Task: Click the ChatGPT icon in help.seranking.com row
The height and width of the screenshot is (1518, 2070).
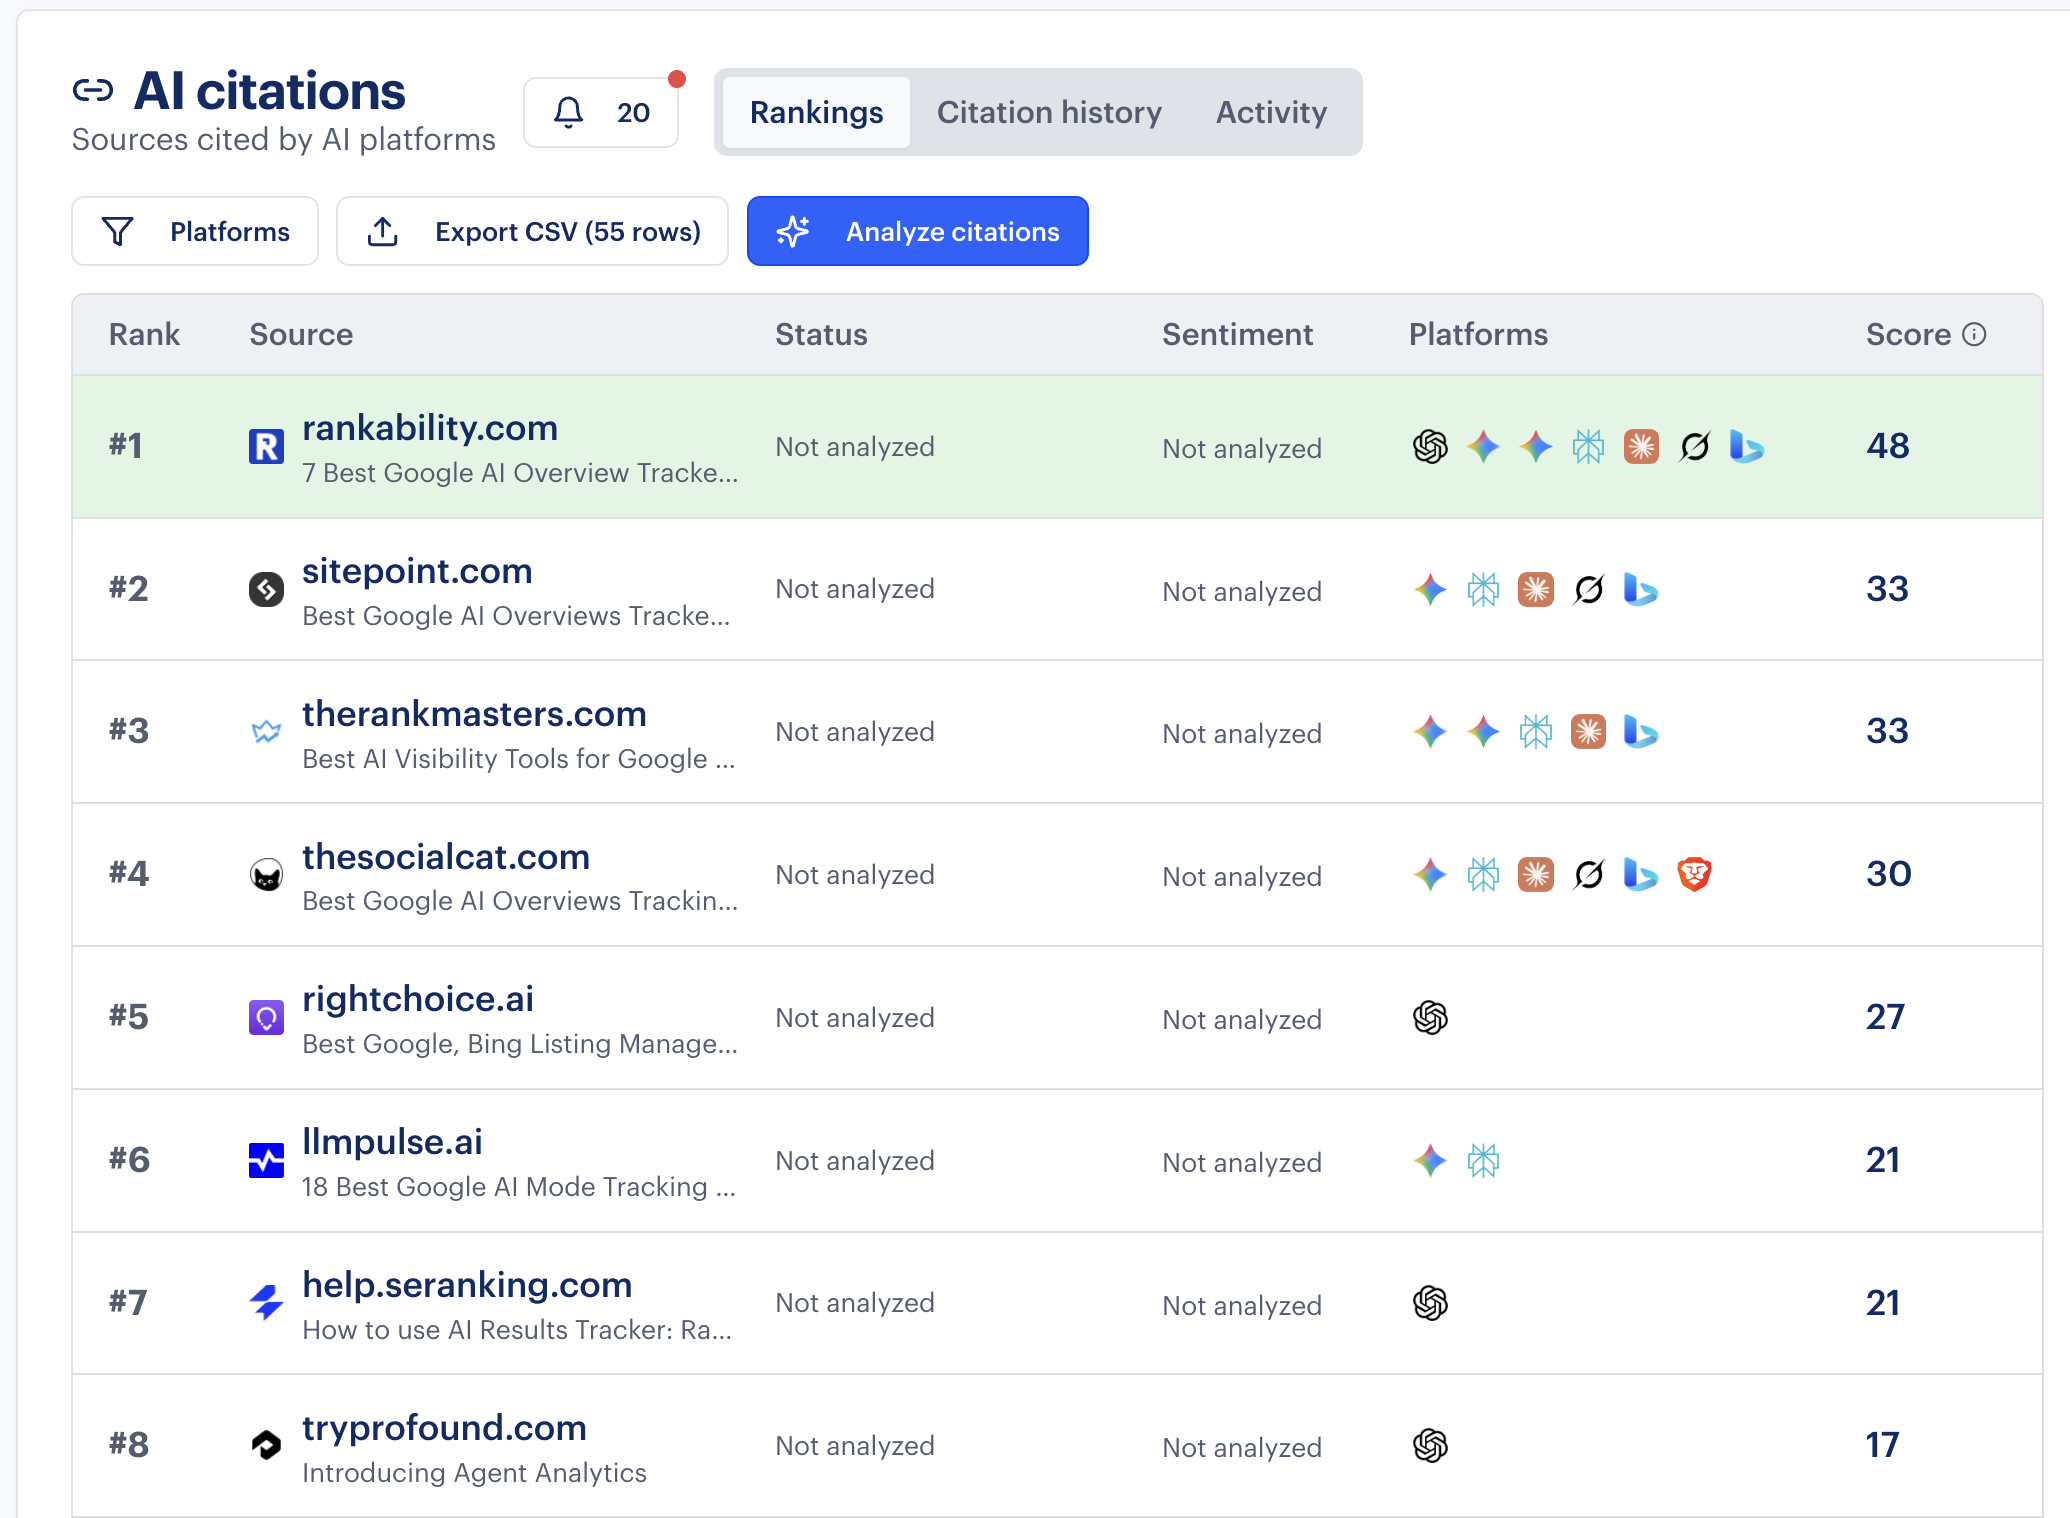Action: tap(1430, 1303)
